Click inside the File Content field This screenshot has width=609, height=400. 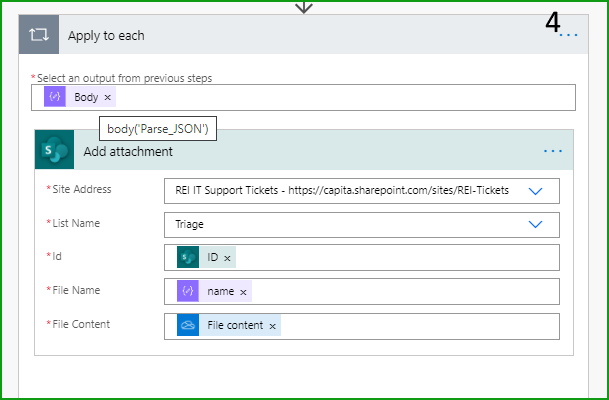(x=420, y=325)
